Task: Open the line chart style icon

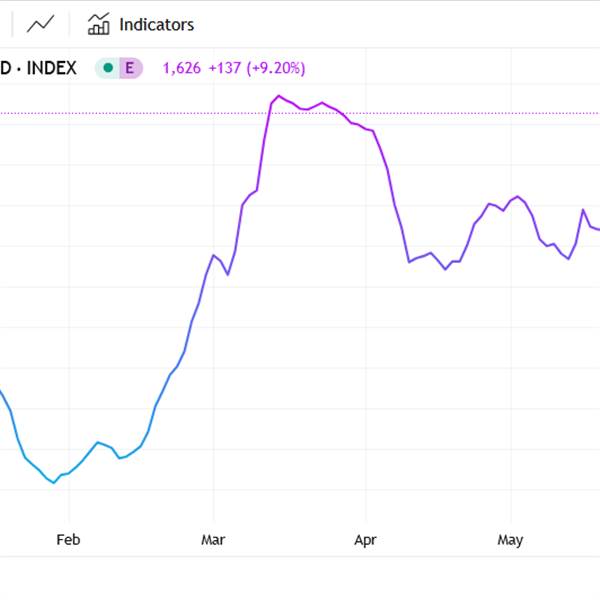Action: point(41,24)
